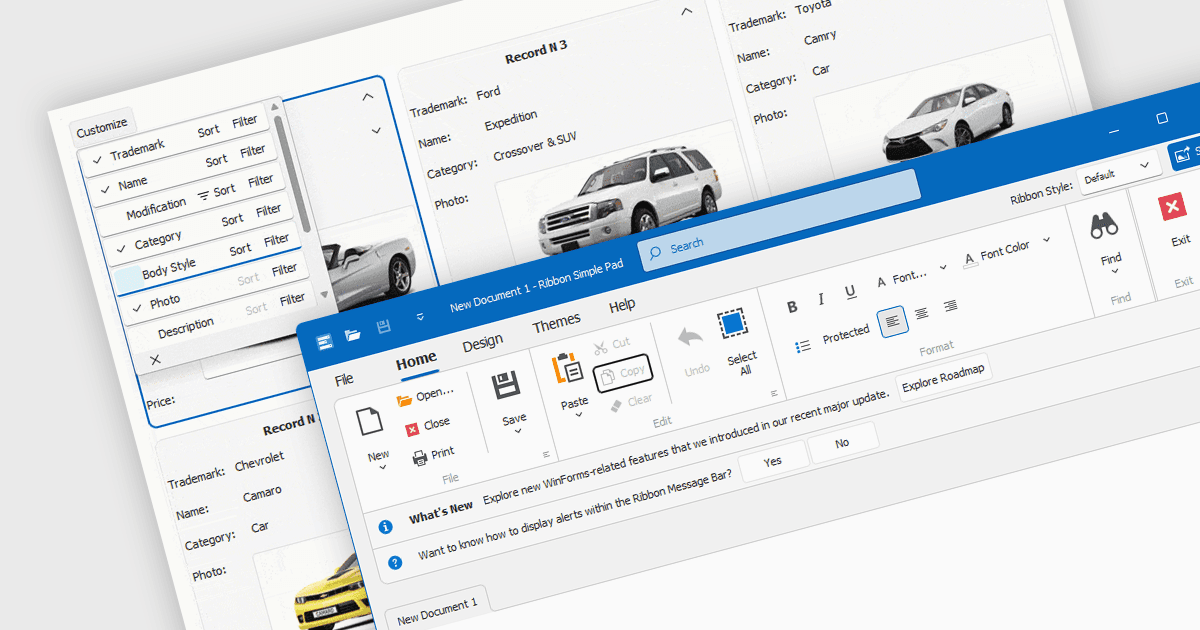Screen dimensions: 1200x630
Task: Select the align left icon
Action: (x=893, y=321)
